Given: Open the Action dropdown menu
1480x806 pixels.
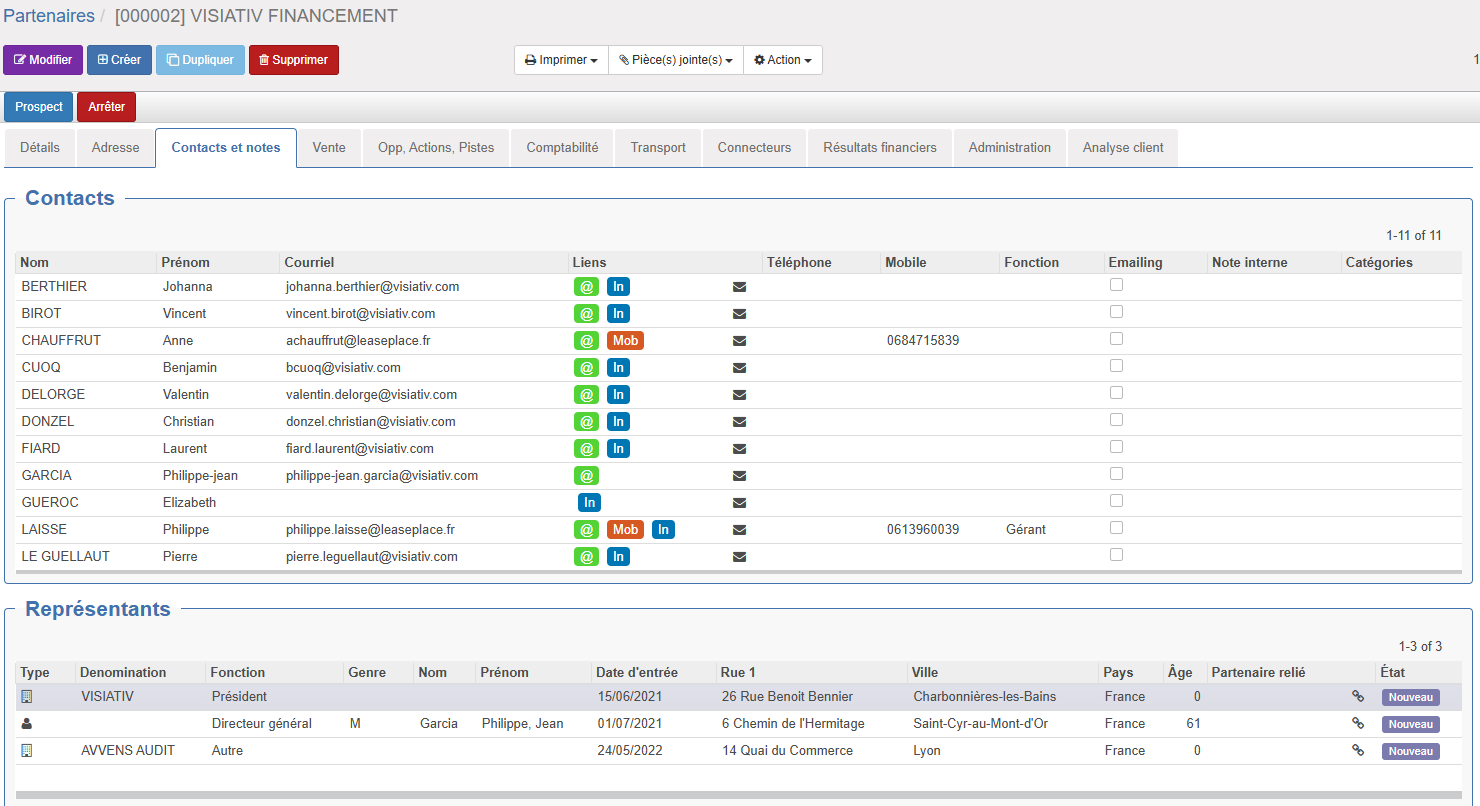Looking at the screenshot, I should [x=783, y=60].
